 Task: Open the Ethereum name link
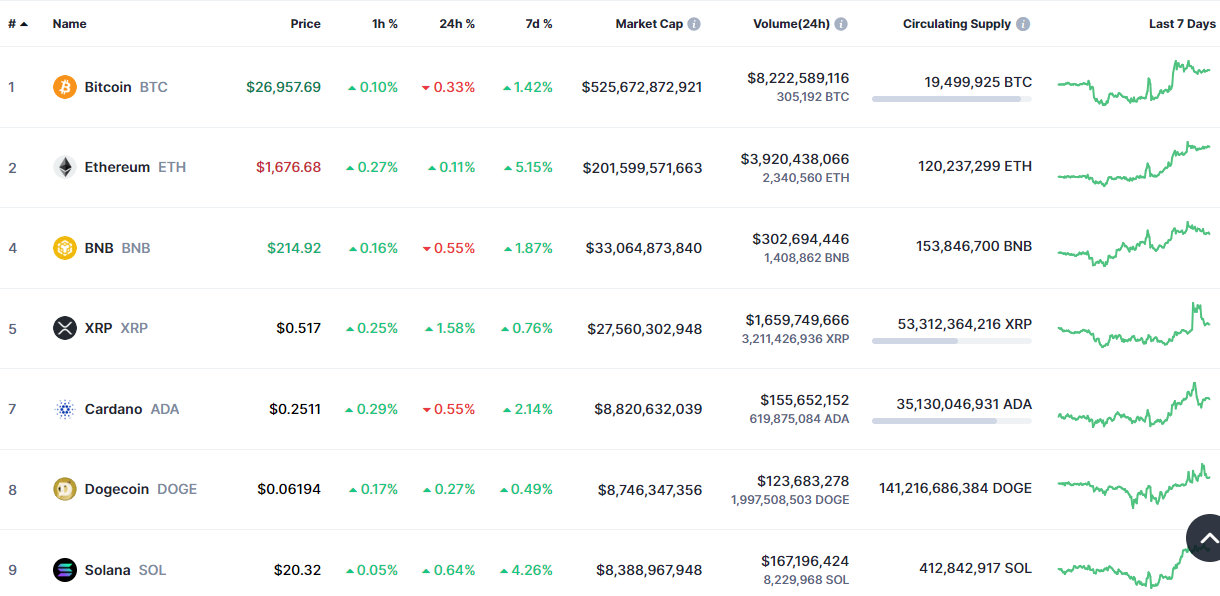[x=117, y=167]
